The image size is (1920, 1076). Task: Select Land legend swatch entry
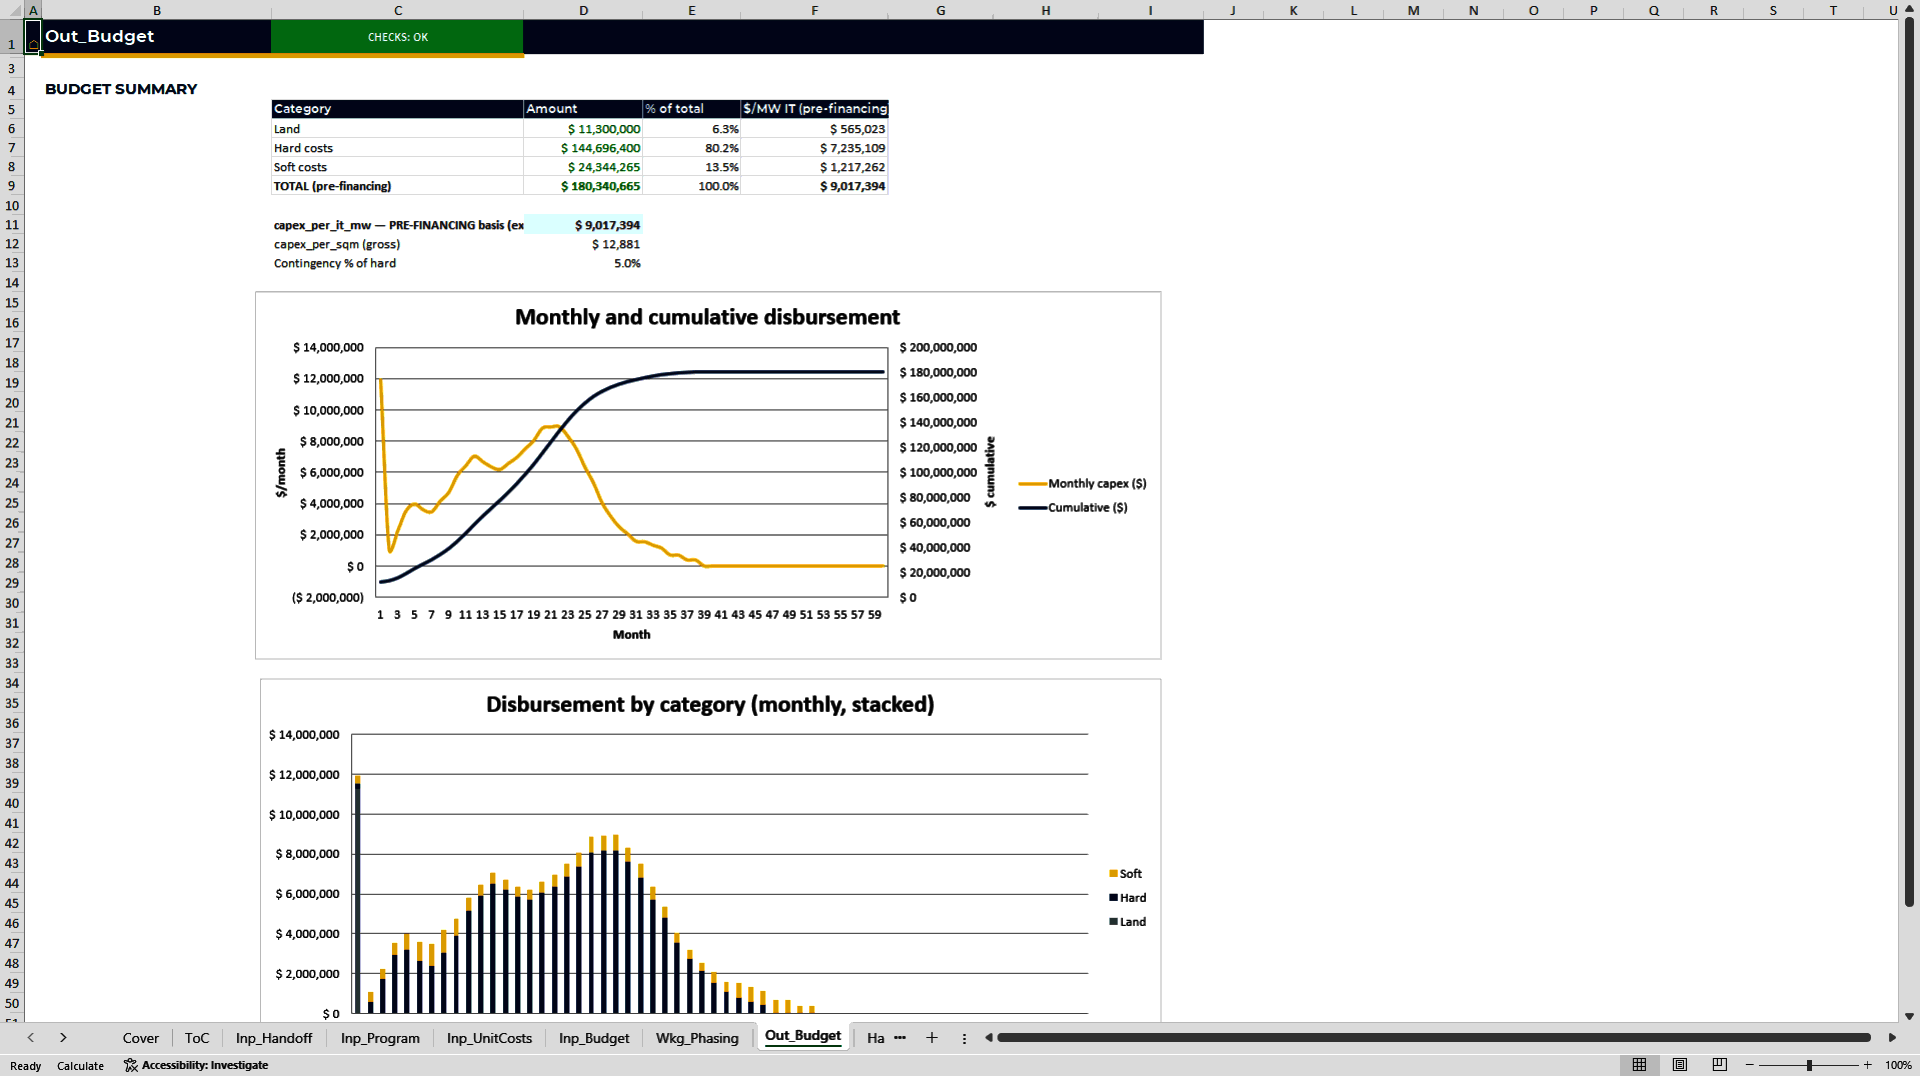[1128, 921]
